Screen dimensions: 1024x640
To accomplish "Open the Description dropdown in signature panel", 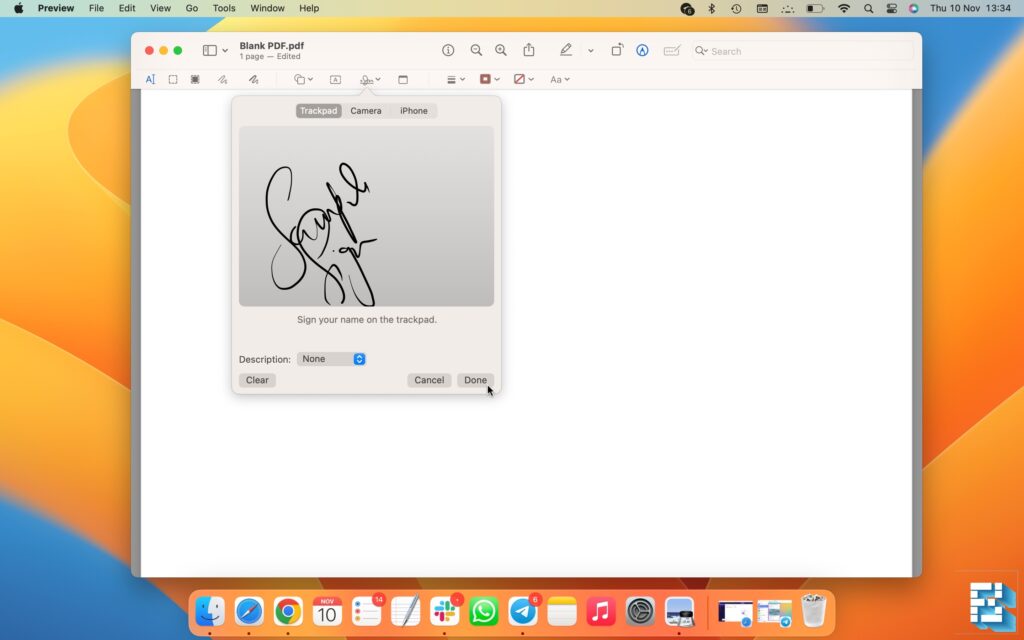I will [x=331, y=358].
